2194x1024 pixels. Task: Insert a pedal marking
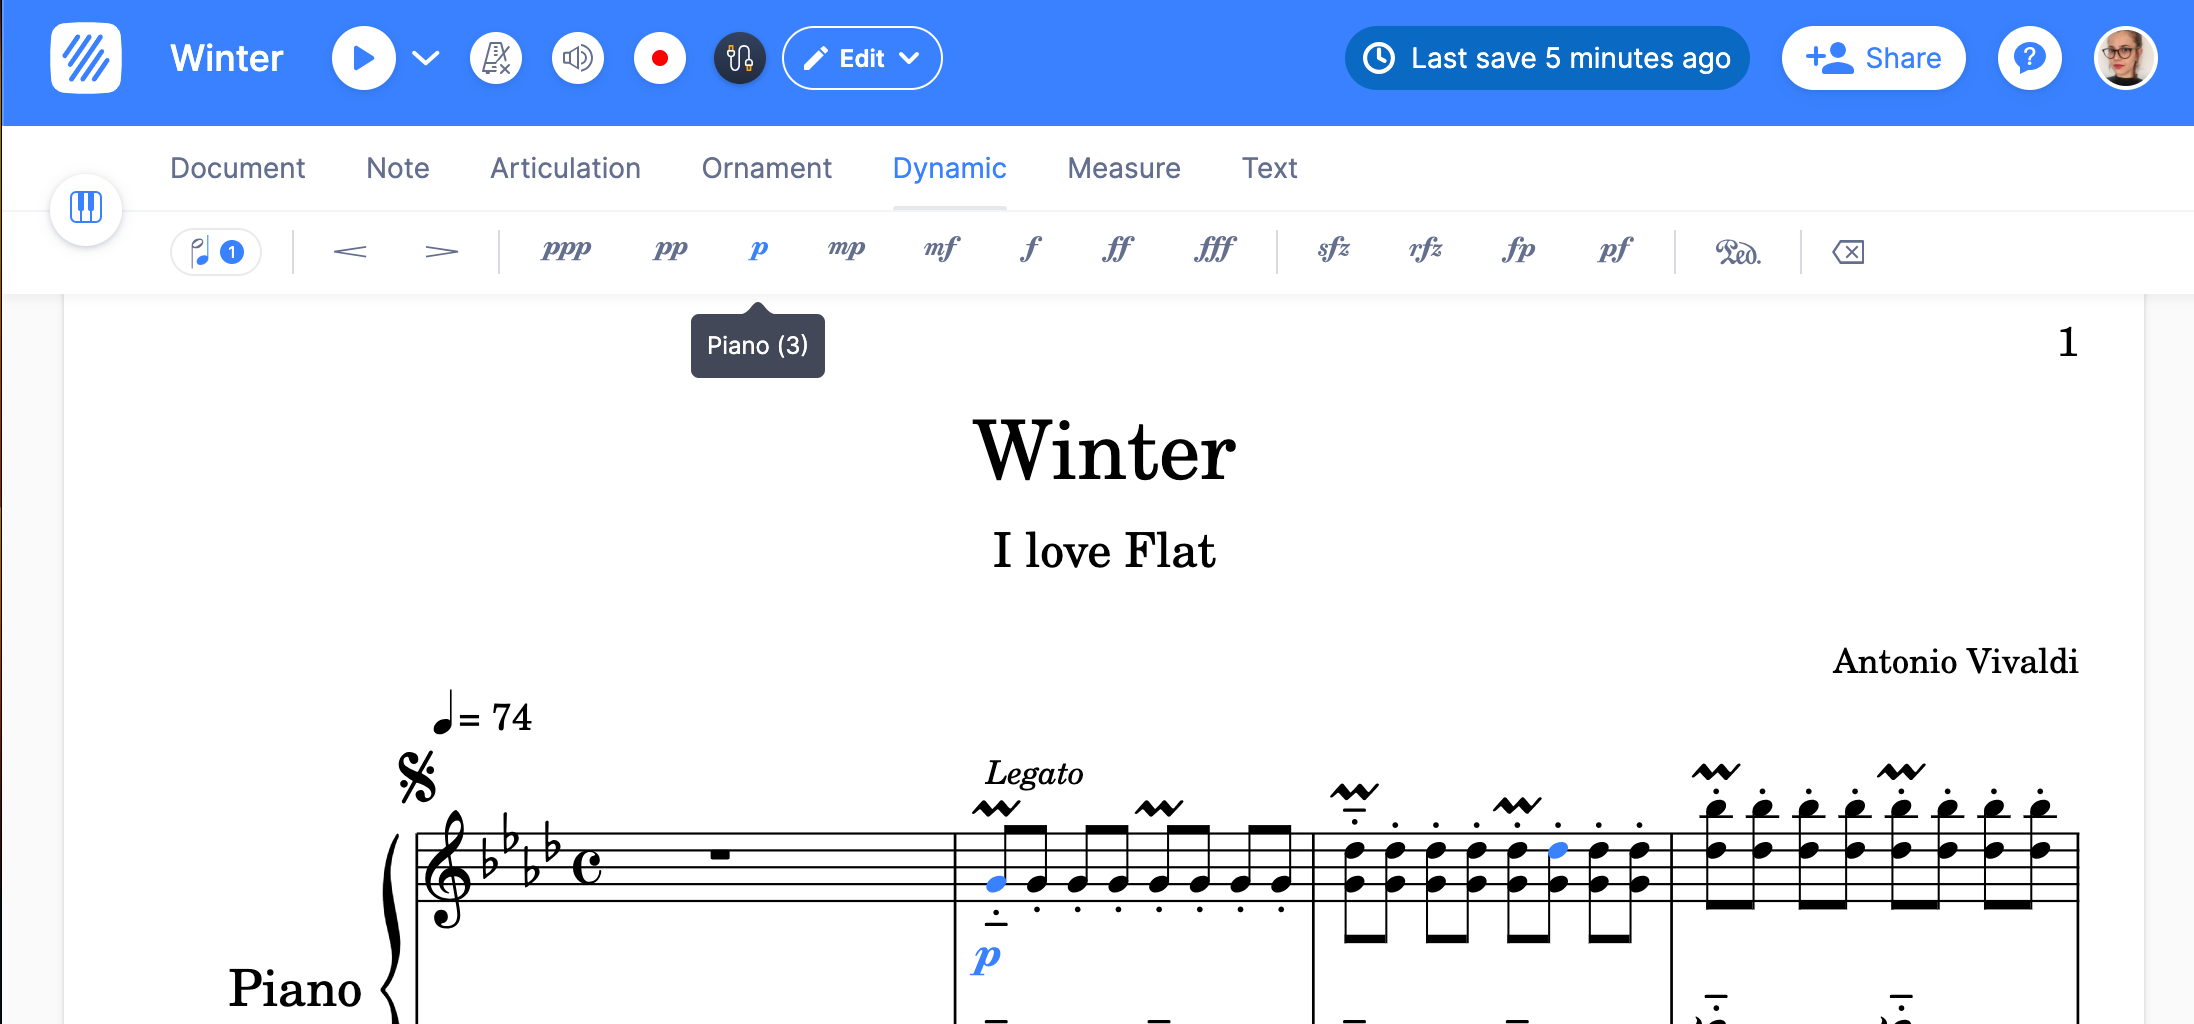[1740, 252]
